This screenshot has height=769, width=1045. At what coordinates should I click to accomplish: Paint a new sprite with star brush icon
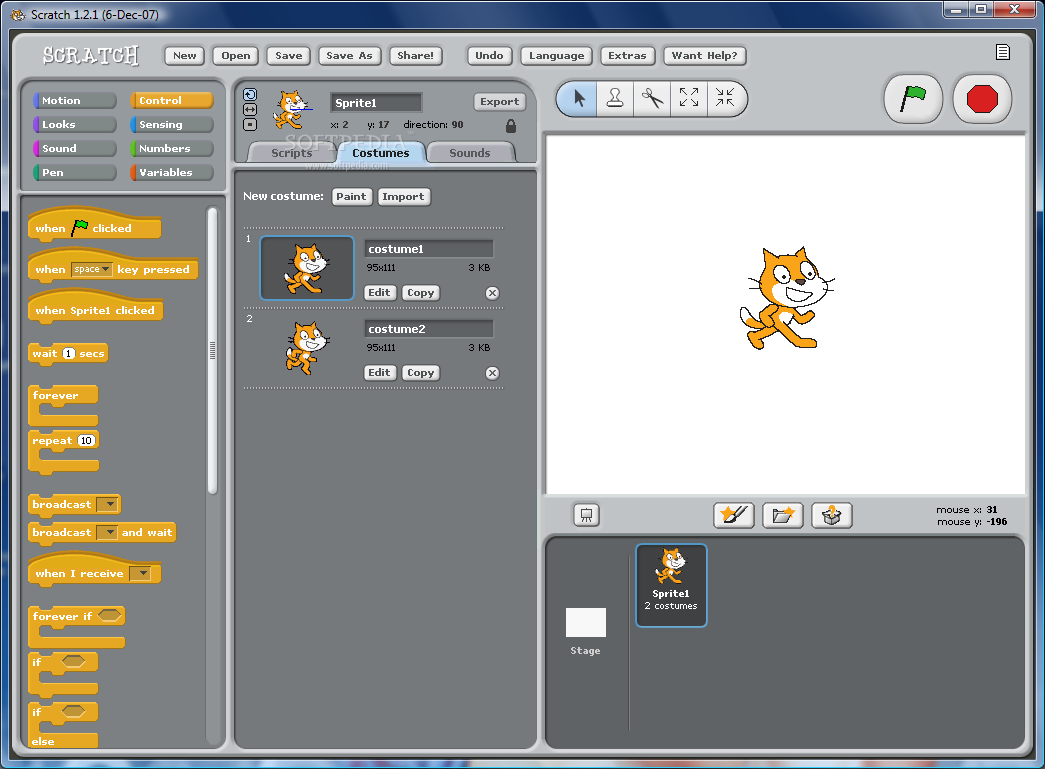coord(734,515)
